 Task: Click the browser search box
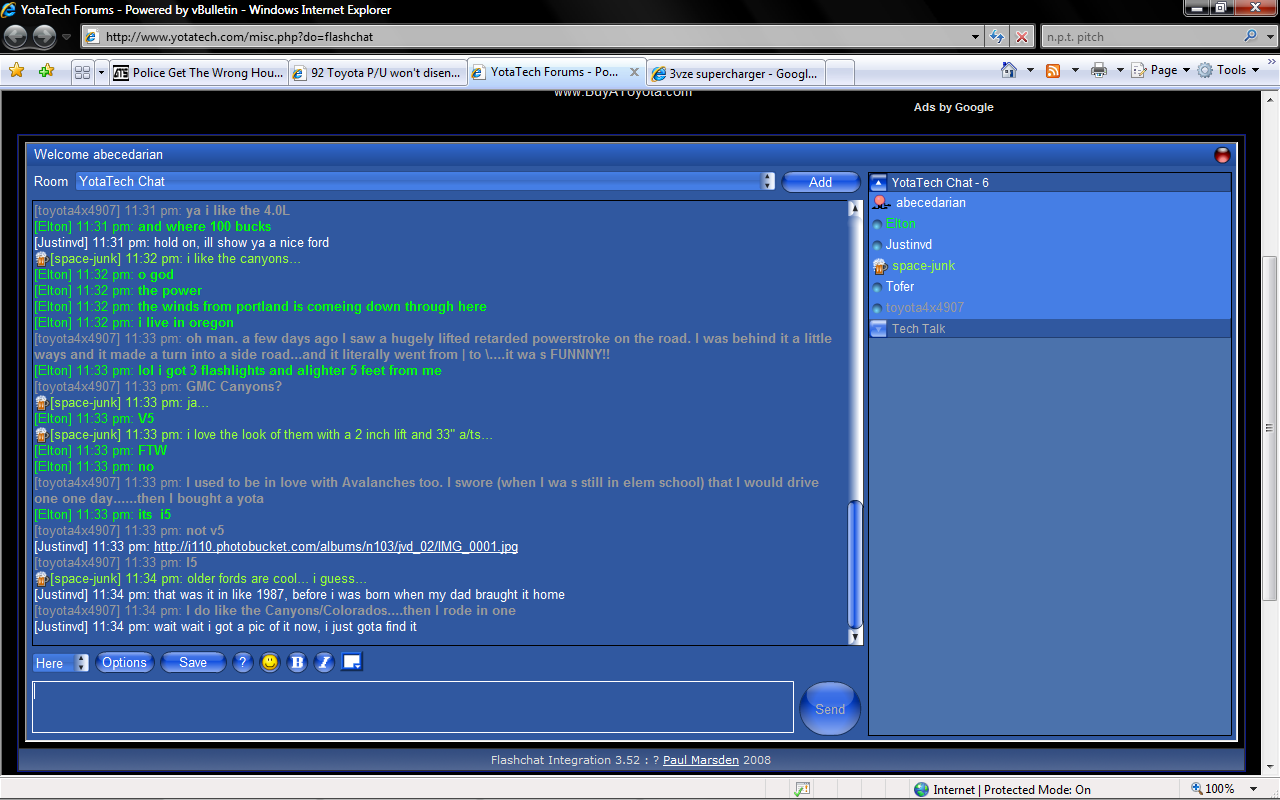click(x=1142, y=37)
